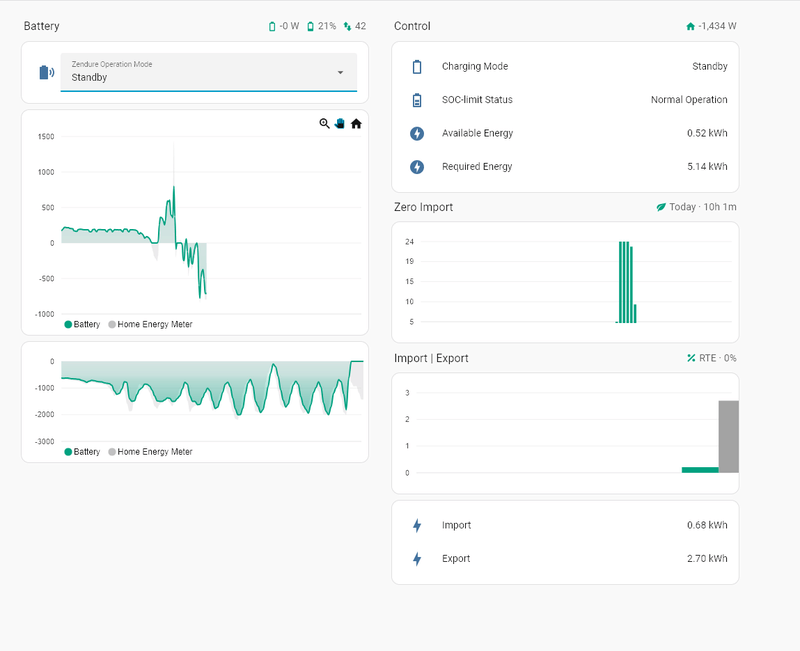Click the Export flash icon
This screenshot has width=800, height=651.
(x=417, y=559)
